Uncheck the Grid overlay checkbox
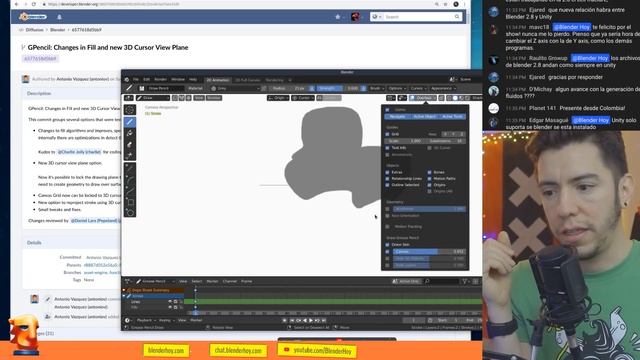This screenshot has height=360, width=640. coord(387,134)
